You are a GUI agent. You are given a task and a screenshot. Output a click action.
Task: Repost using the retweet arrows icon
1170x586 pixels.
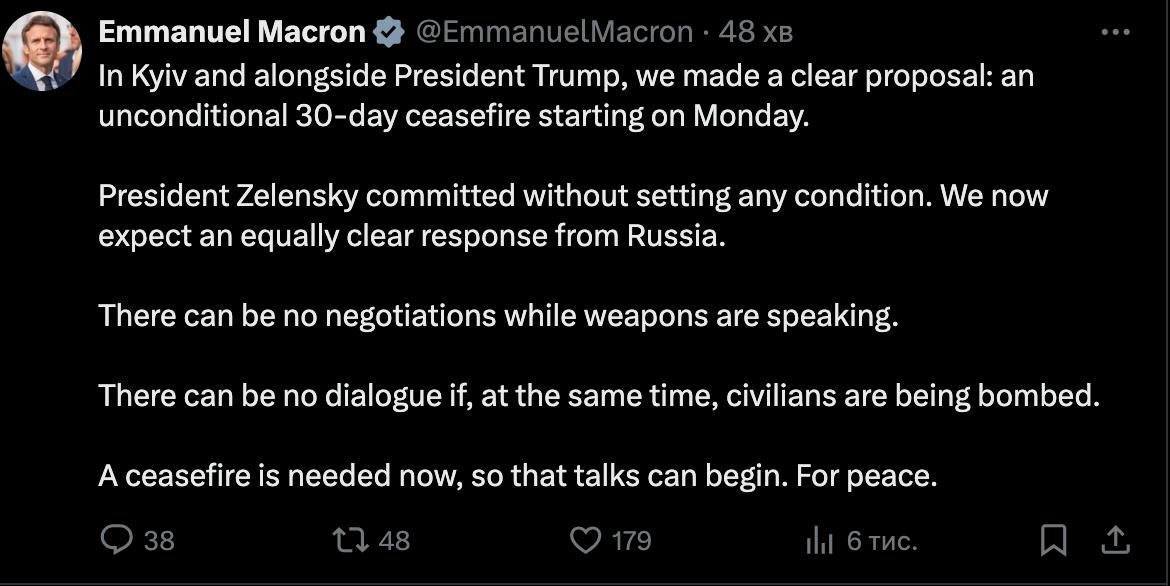tap(351, 540)
